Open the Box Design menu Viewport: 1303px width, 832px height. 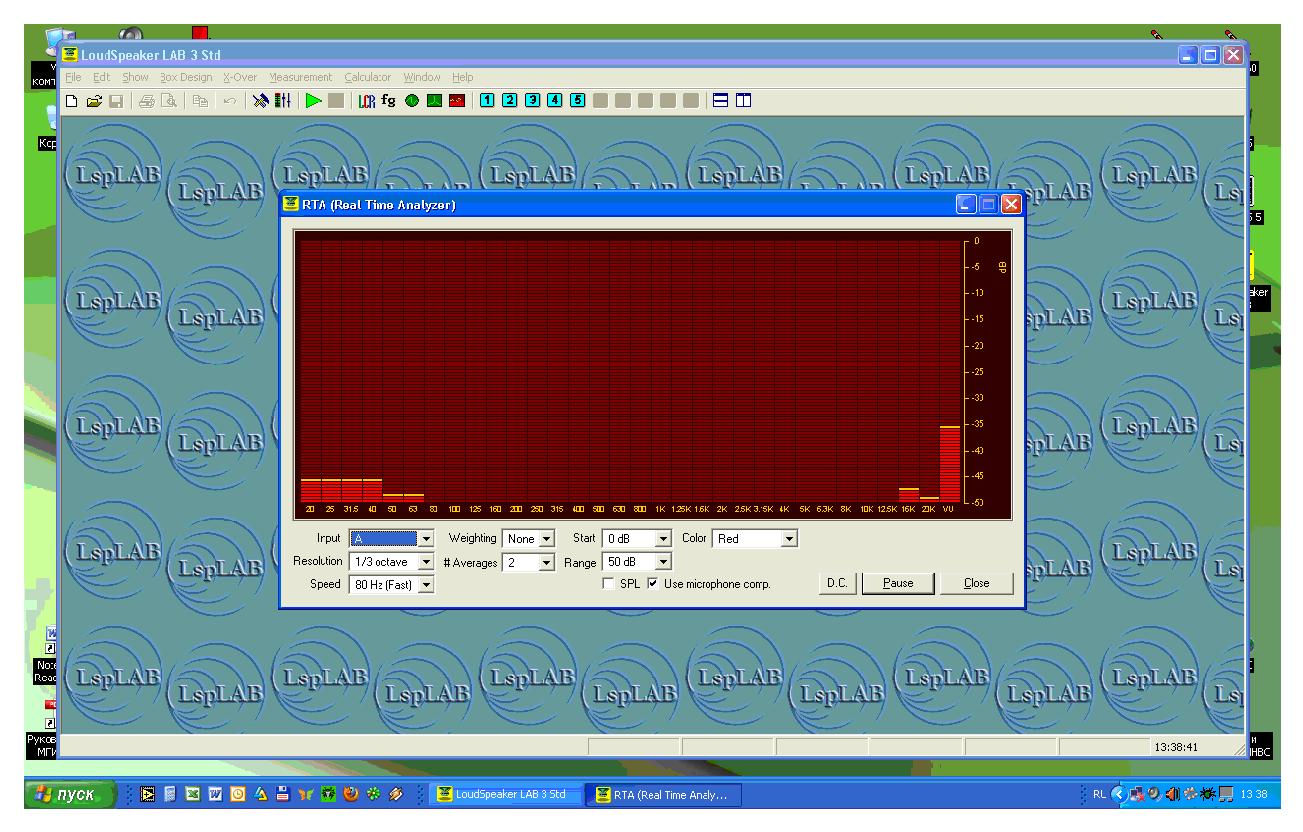[x=186, y=77]
